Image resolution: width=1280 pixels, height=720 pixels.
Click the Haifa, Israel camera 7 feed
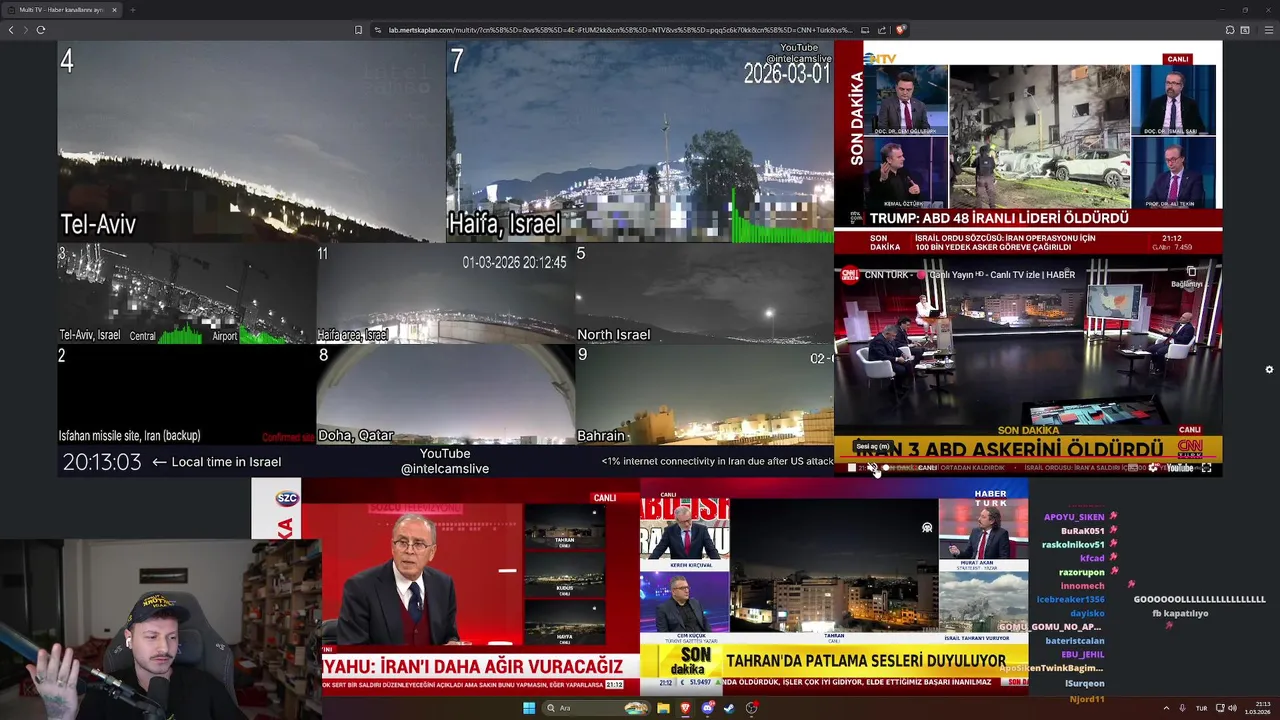tap(639, 141)
